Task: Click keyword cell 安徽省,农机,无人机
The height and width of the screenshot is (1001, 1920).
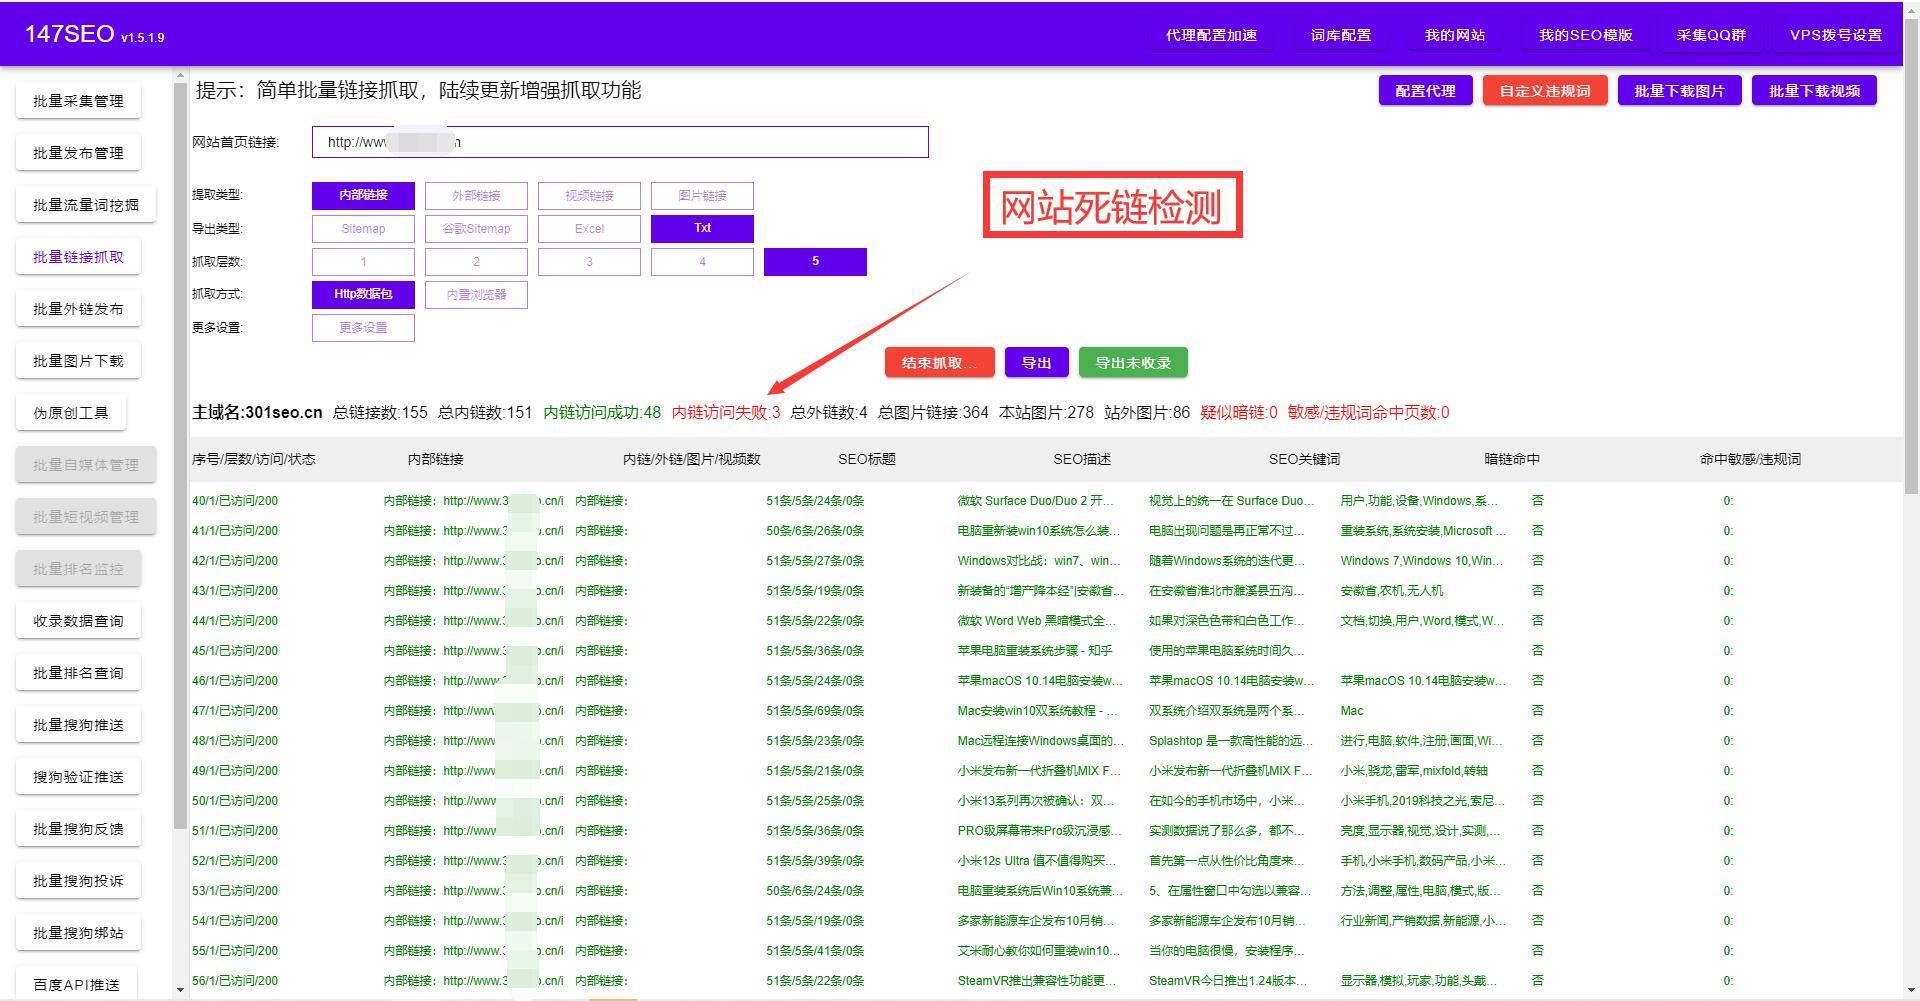Action: point(1392,591)
